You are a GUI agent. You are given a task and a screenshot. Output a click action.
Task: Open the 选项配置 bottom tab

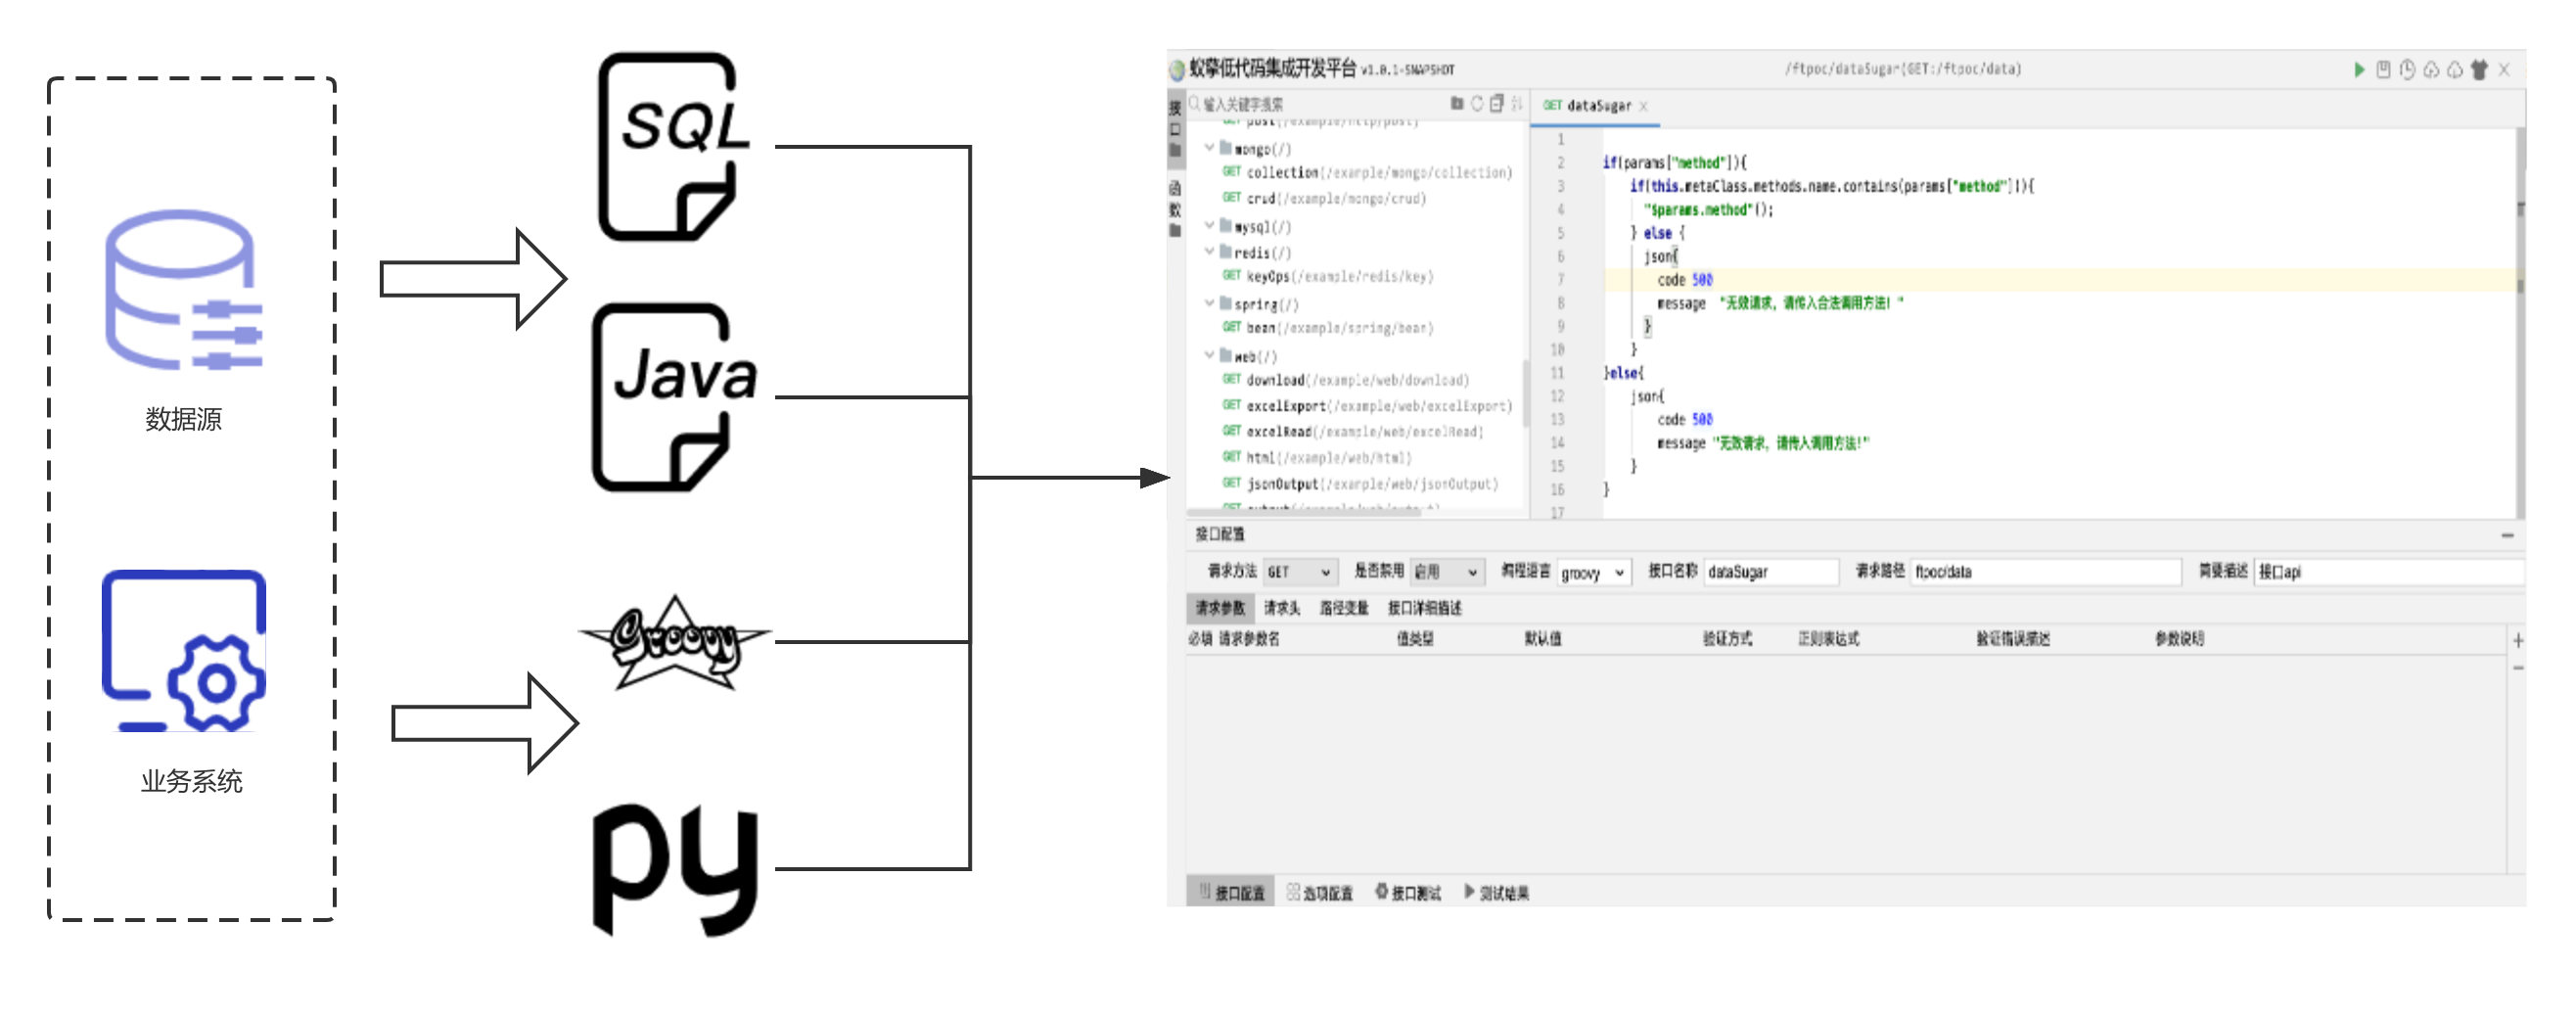tap(1320, 892)
